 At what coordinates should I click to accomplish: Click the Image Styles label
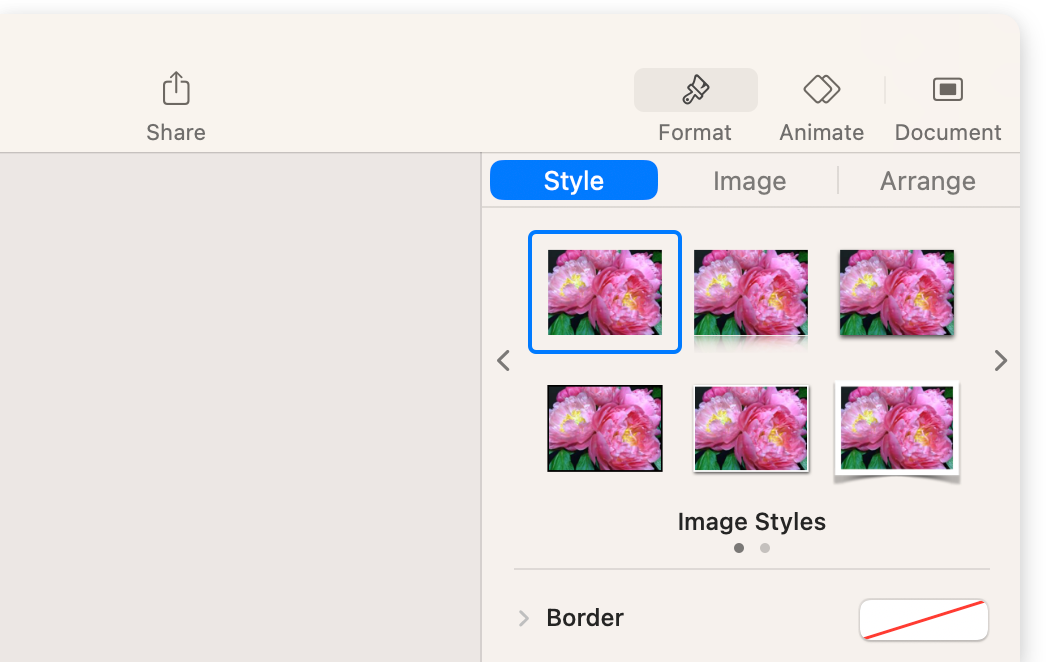(751, 521)
